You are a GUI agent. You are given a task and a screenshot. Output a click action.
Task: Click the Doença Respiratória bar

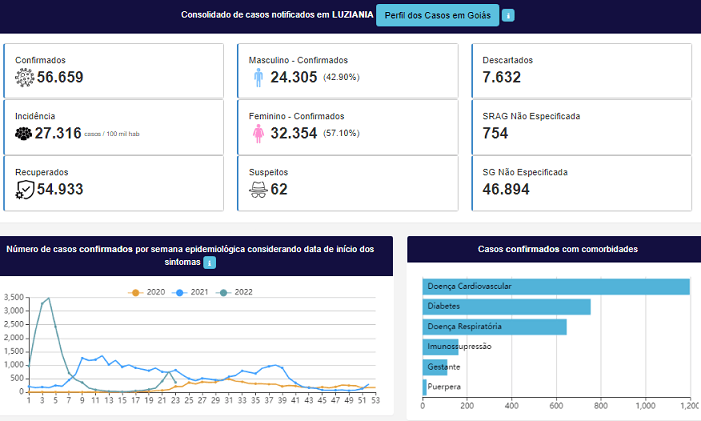494,327
